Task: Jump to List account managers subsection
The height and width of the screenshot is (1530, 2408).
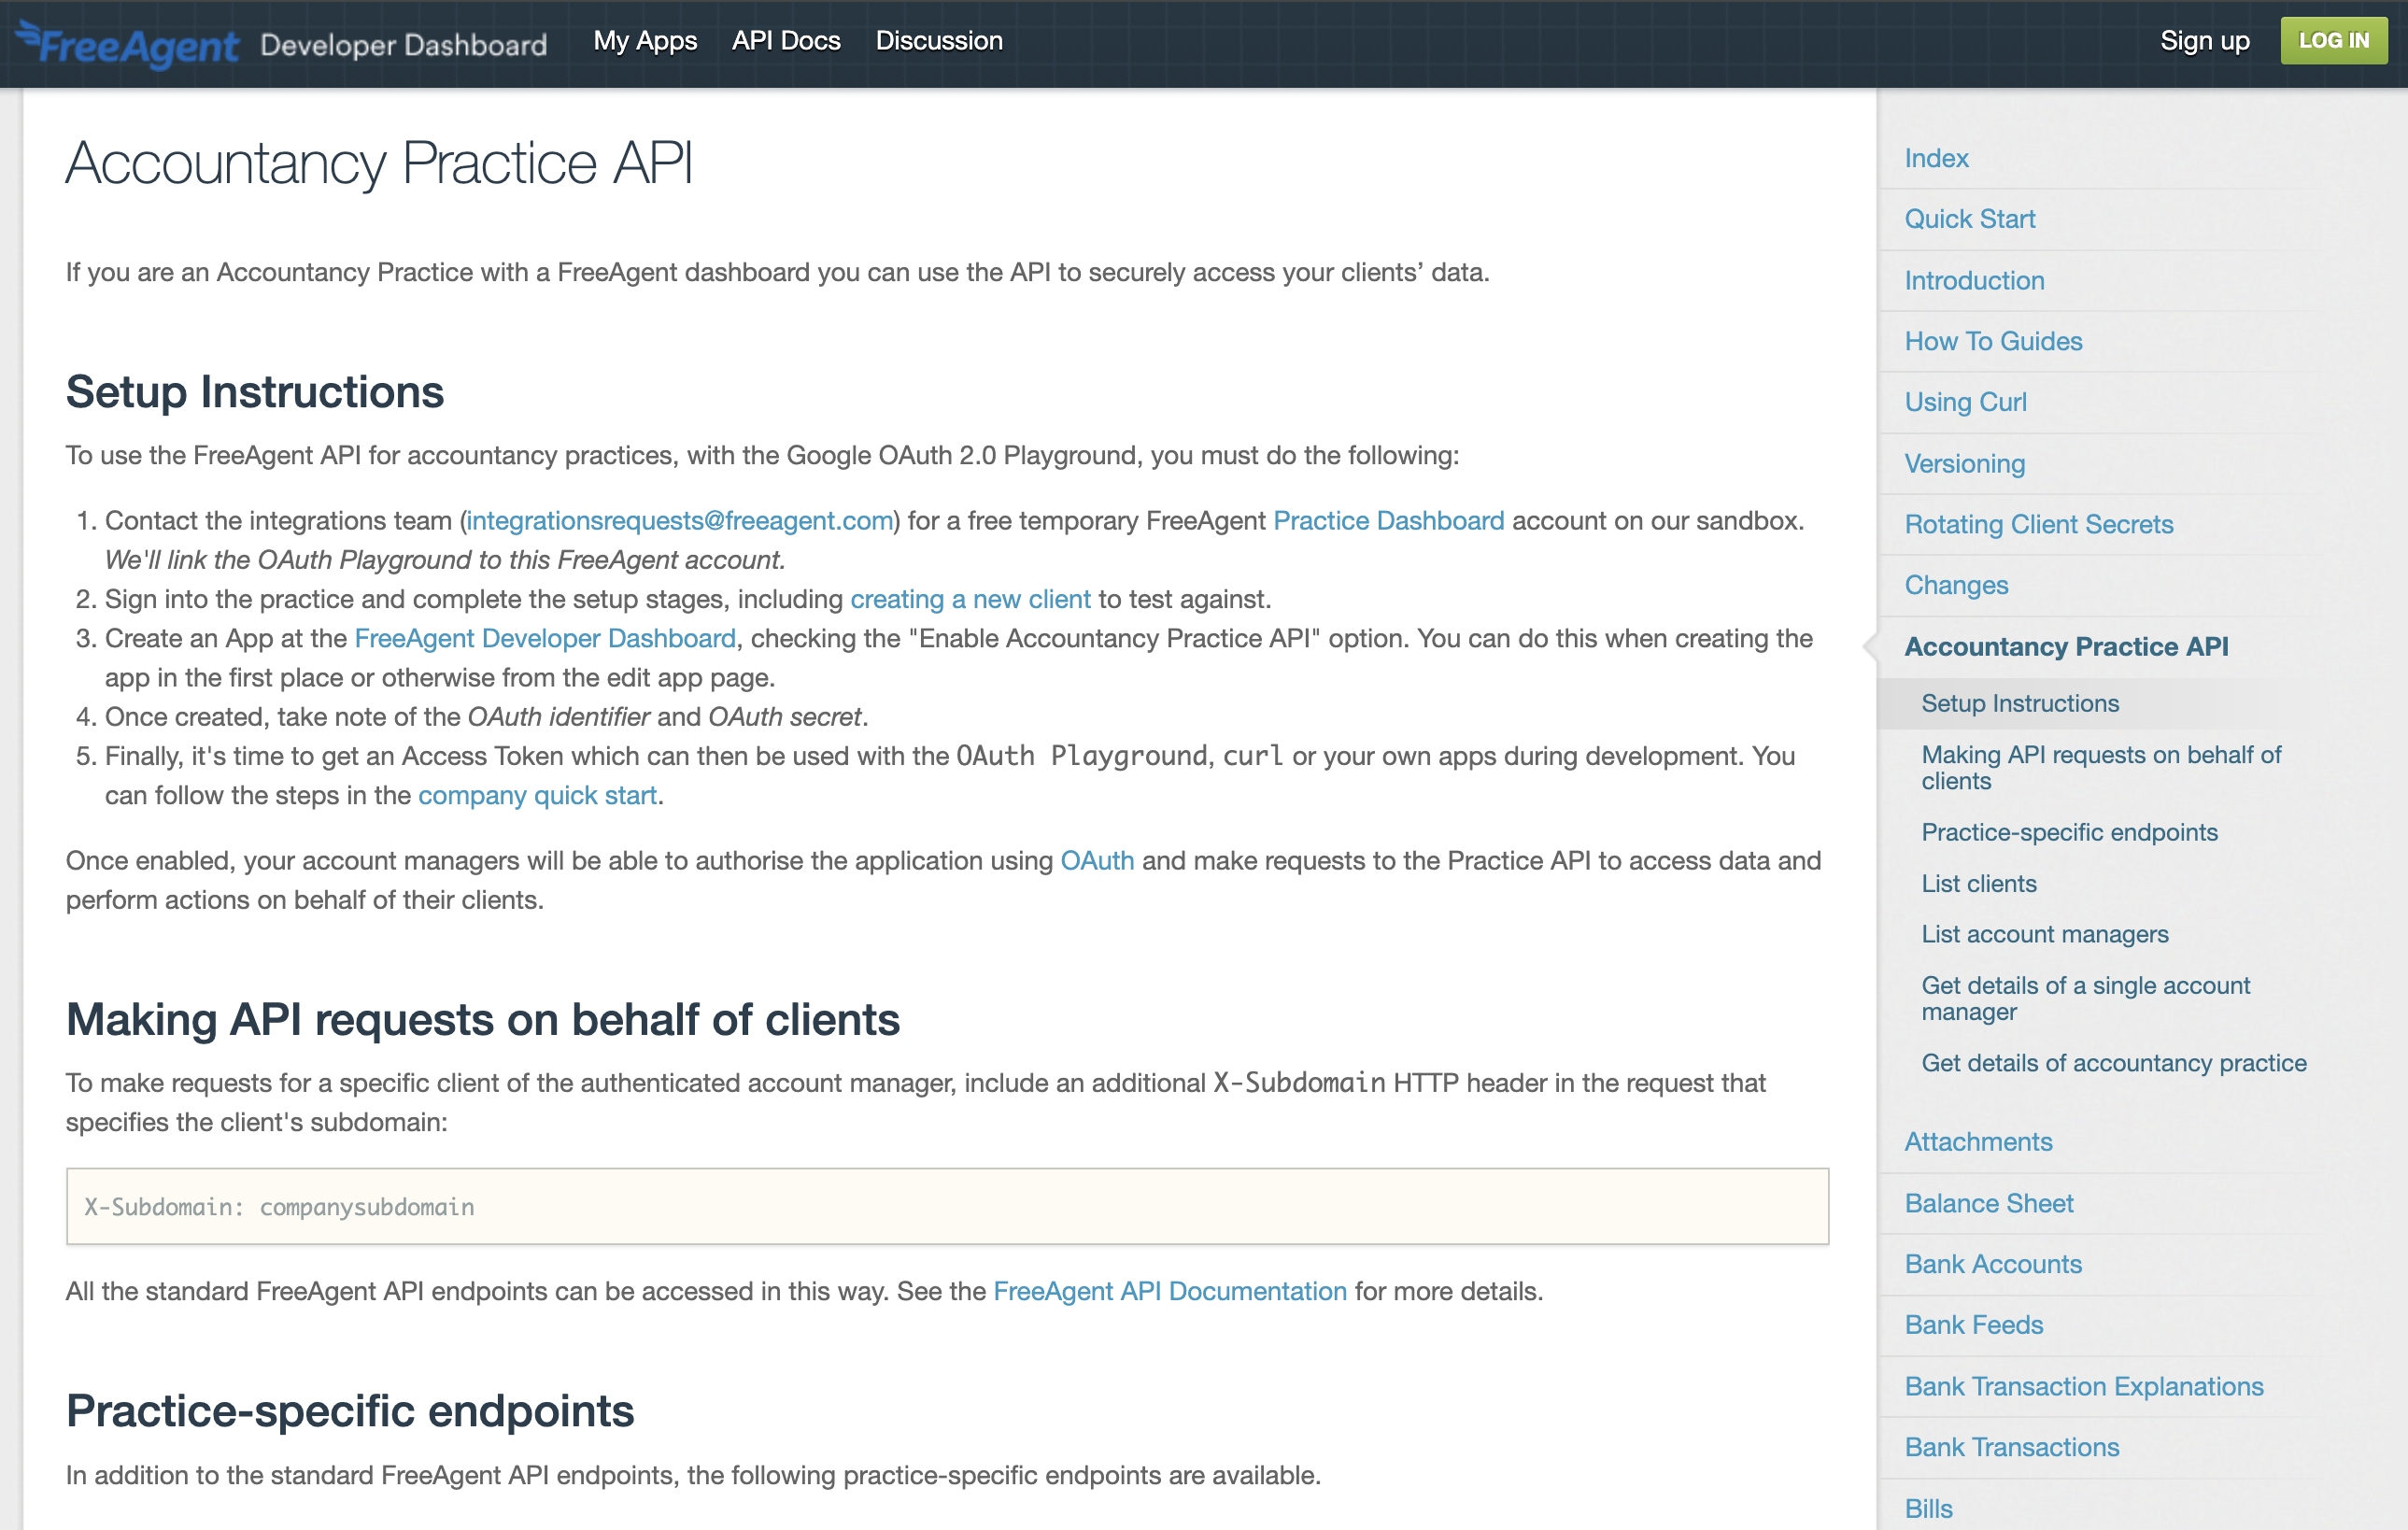Action: click(2044, 934)
